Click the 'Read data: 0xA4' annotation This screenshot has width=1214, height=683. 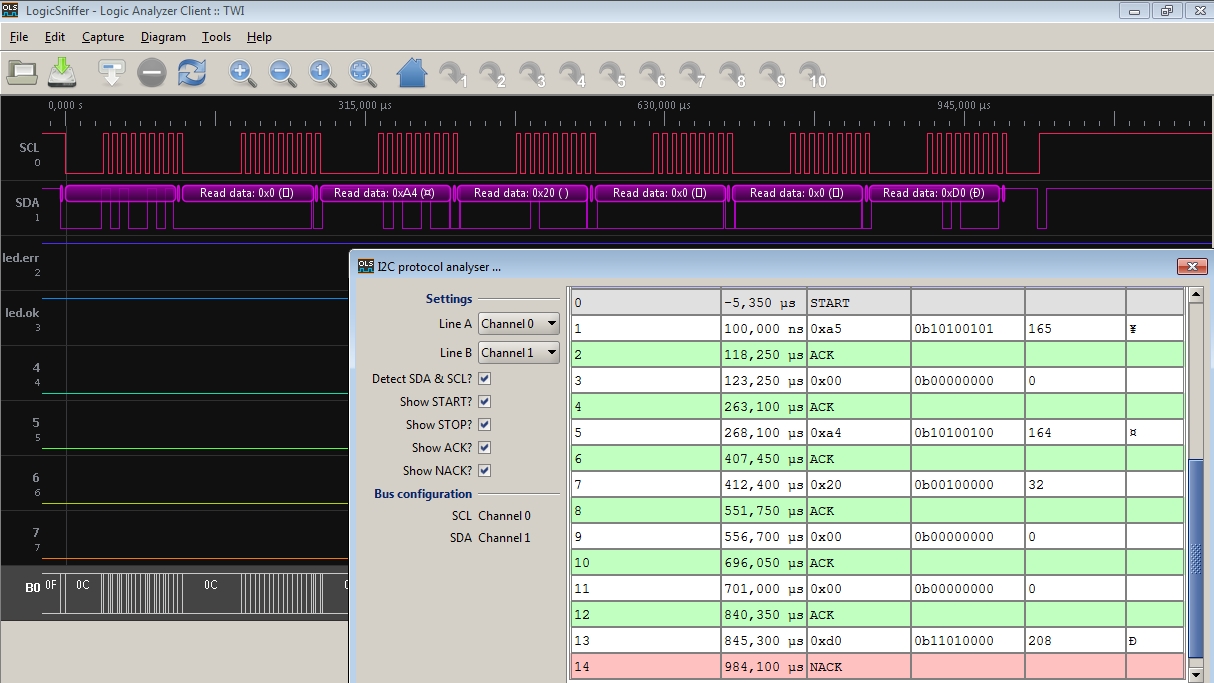click(384, 193)
